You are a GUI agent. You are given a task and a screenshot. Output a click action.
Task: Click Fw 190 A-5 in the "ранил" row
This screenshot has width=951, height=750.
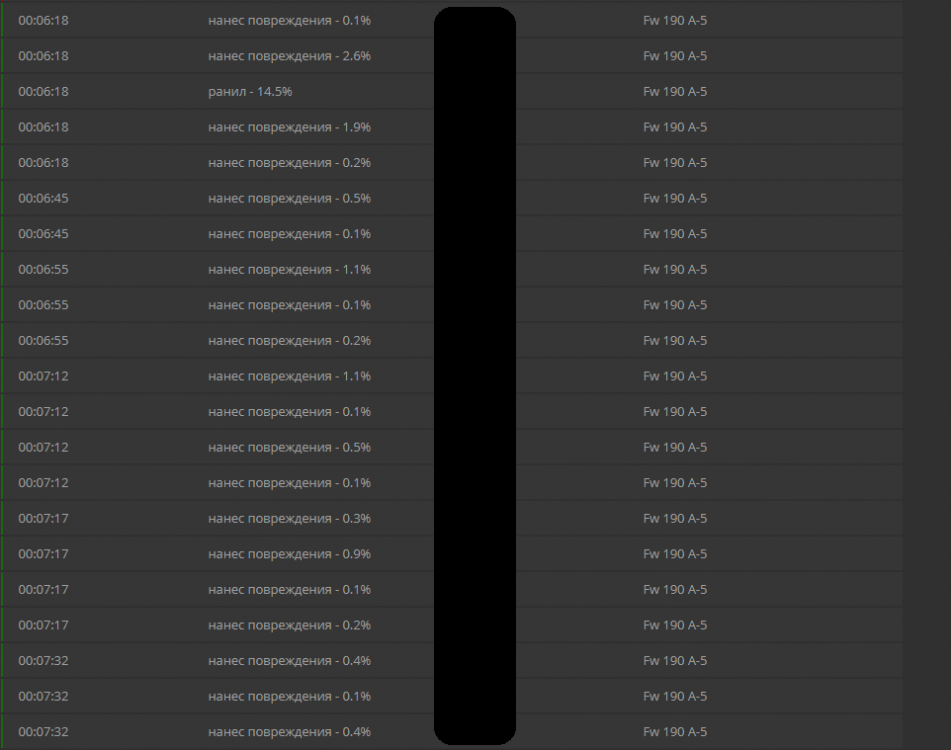coord(675,92)
